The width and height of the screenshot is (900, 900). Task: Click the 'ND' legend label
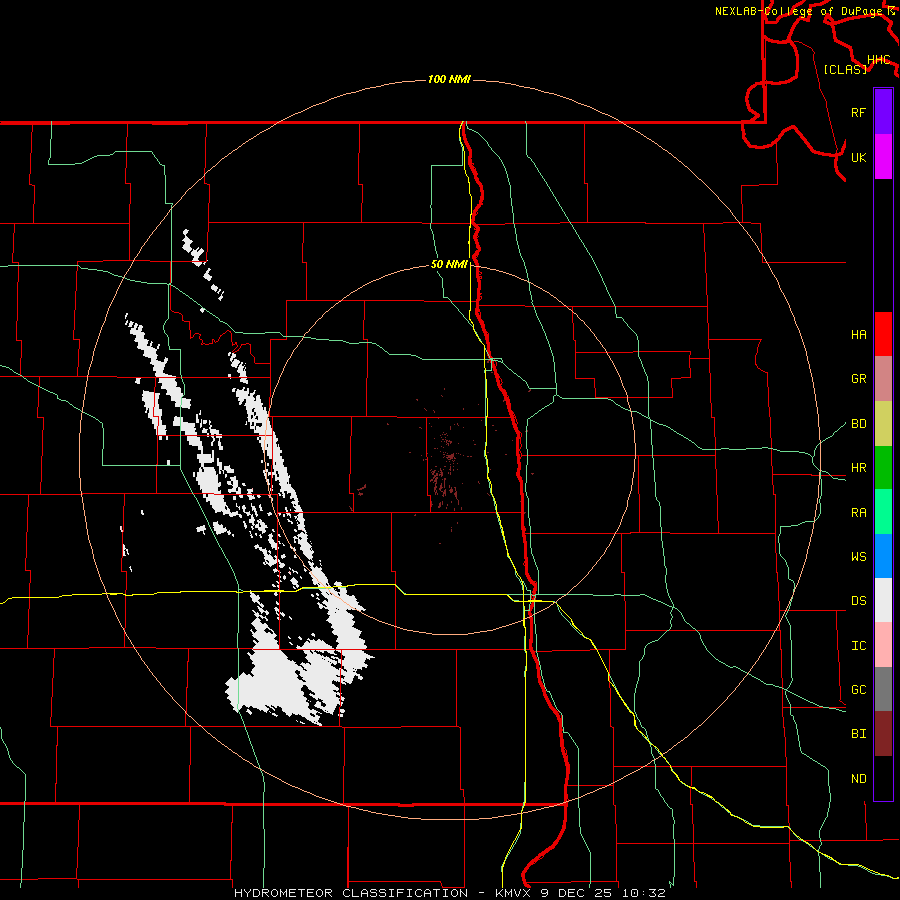858,779
